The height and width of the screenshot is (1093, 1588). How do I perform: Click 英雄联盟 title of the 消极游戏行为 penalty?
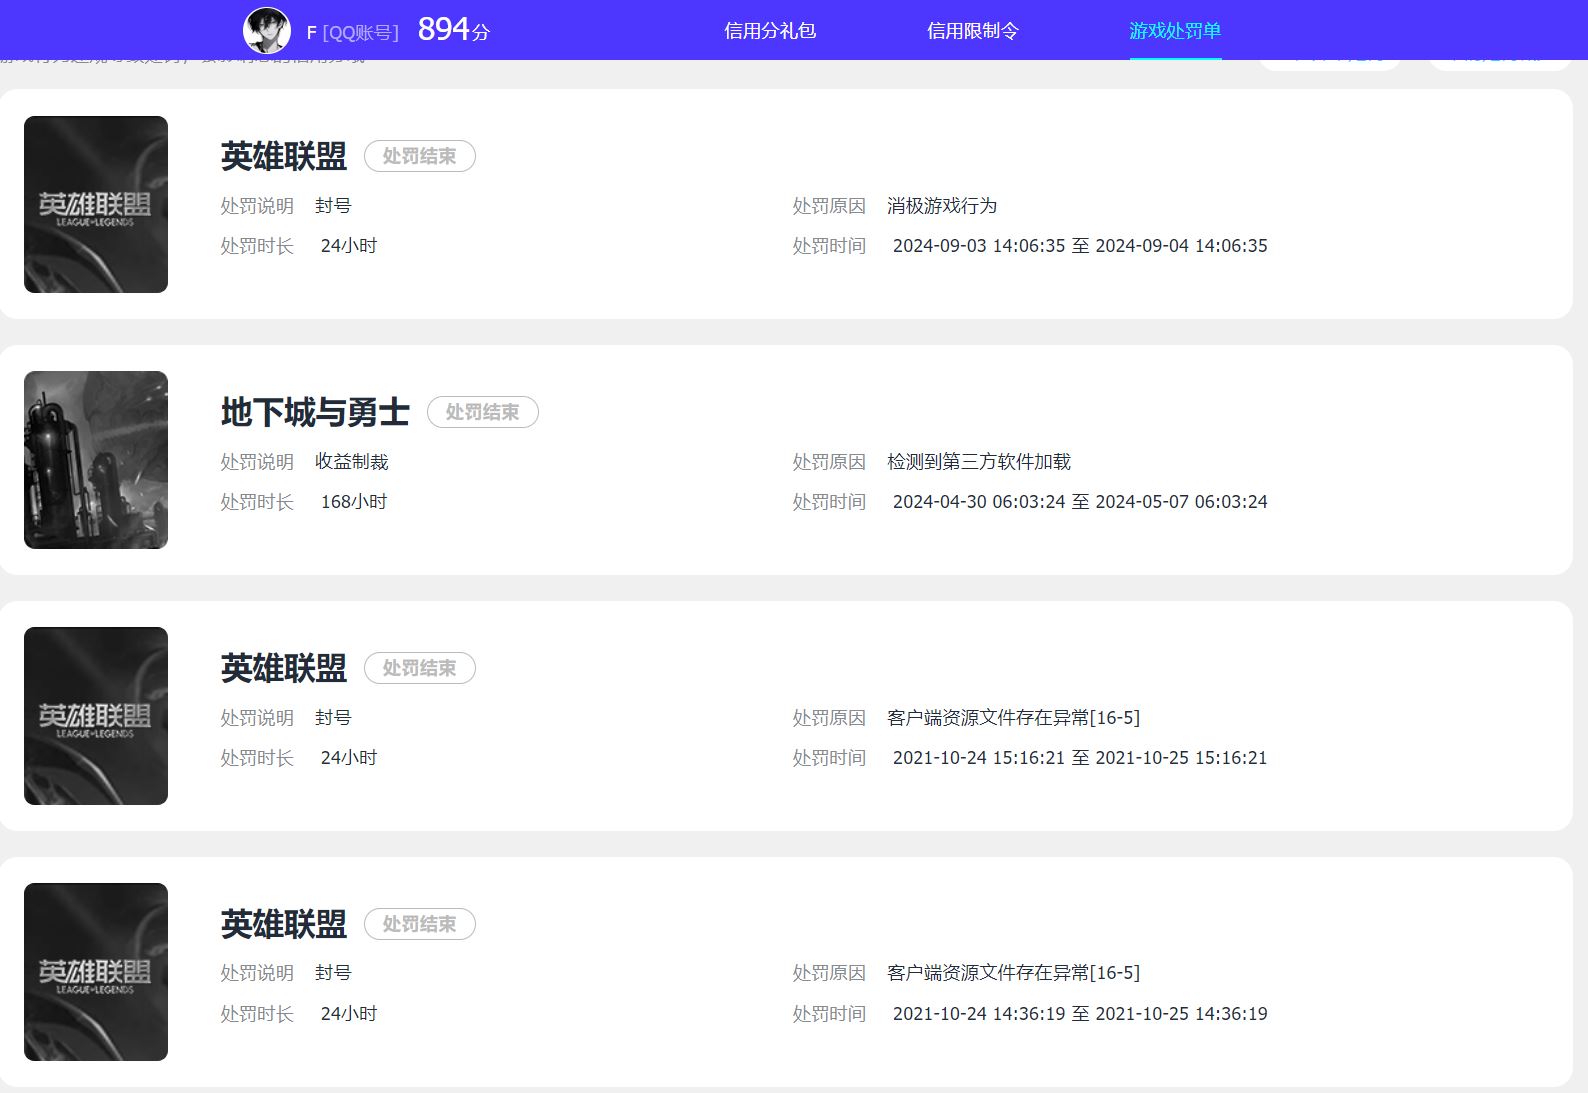coord(284,156)
